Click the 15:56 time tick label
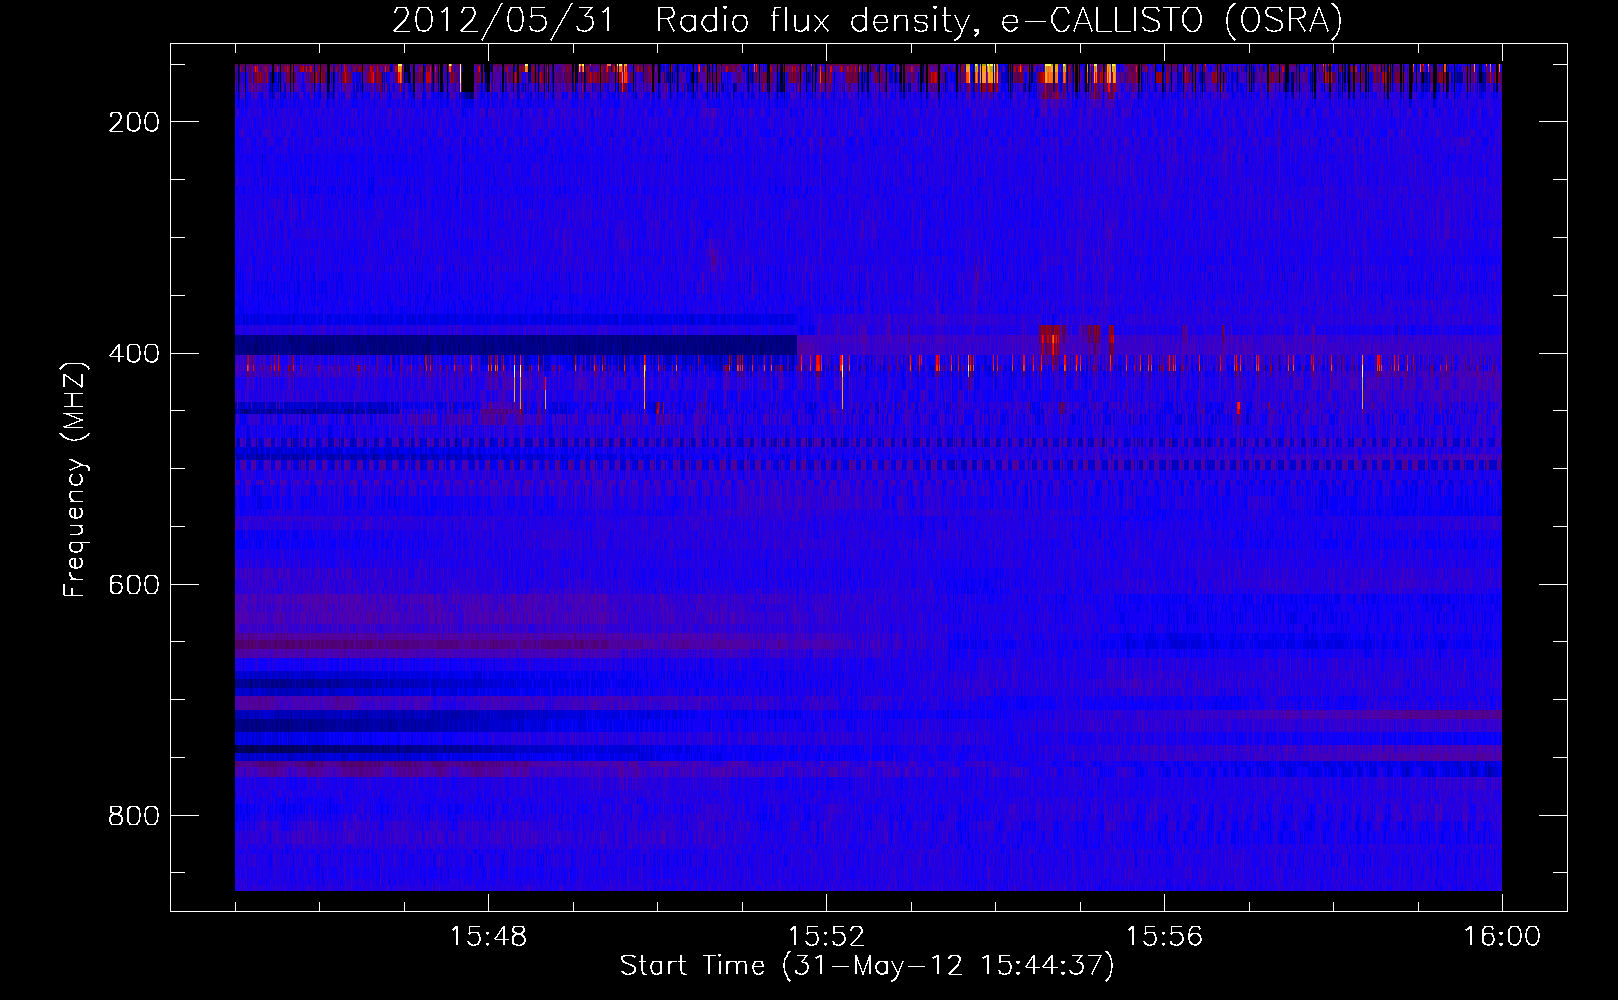1618x1000 pixels. click(x=1164, y=937)
